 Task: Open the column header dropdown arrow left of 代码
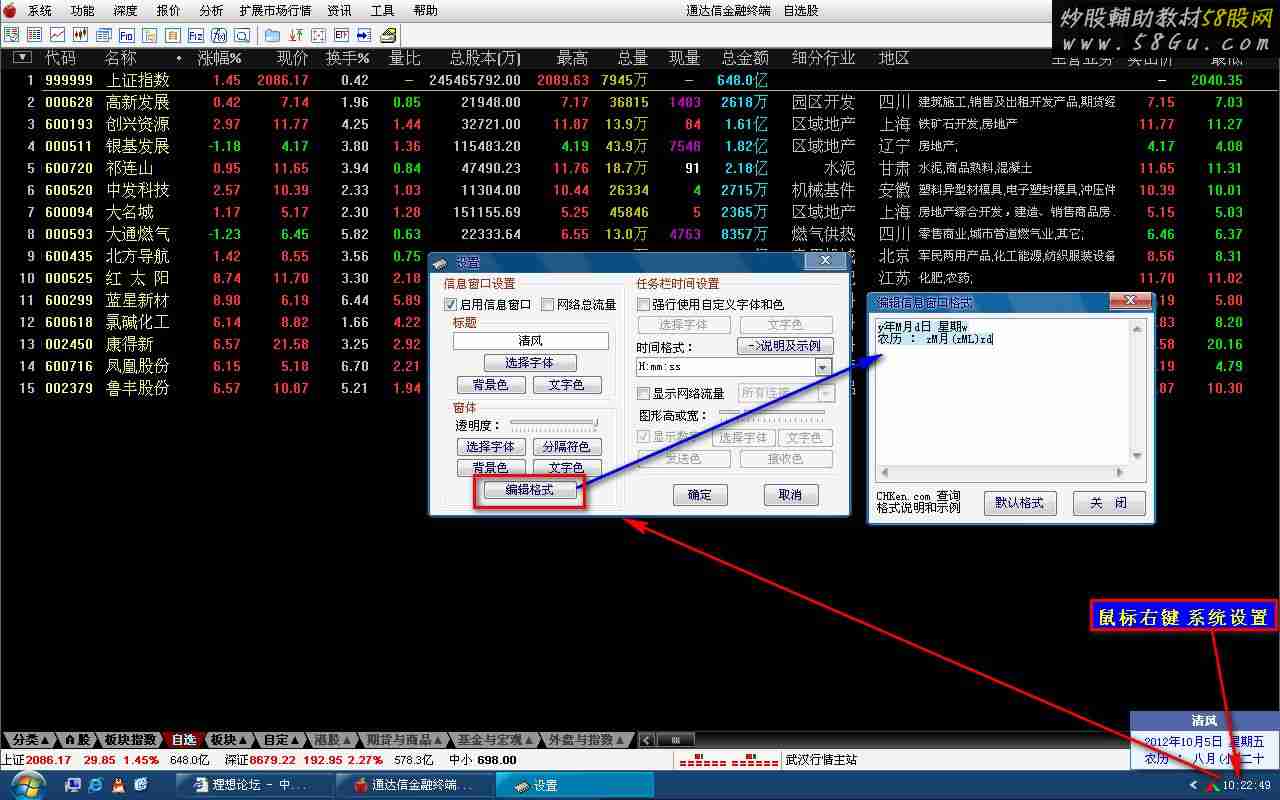[22, 58]
